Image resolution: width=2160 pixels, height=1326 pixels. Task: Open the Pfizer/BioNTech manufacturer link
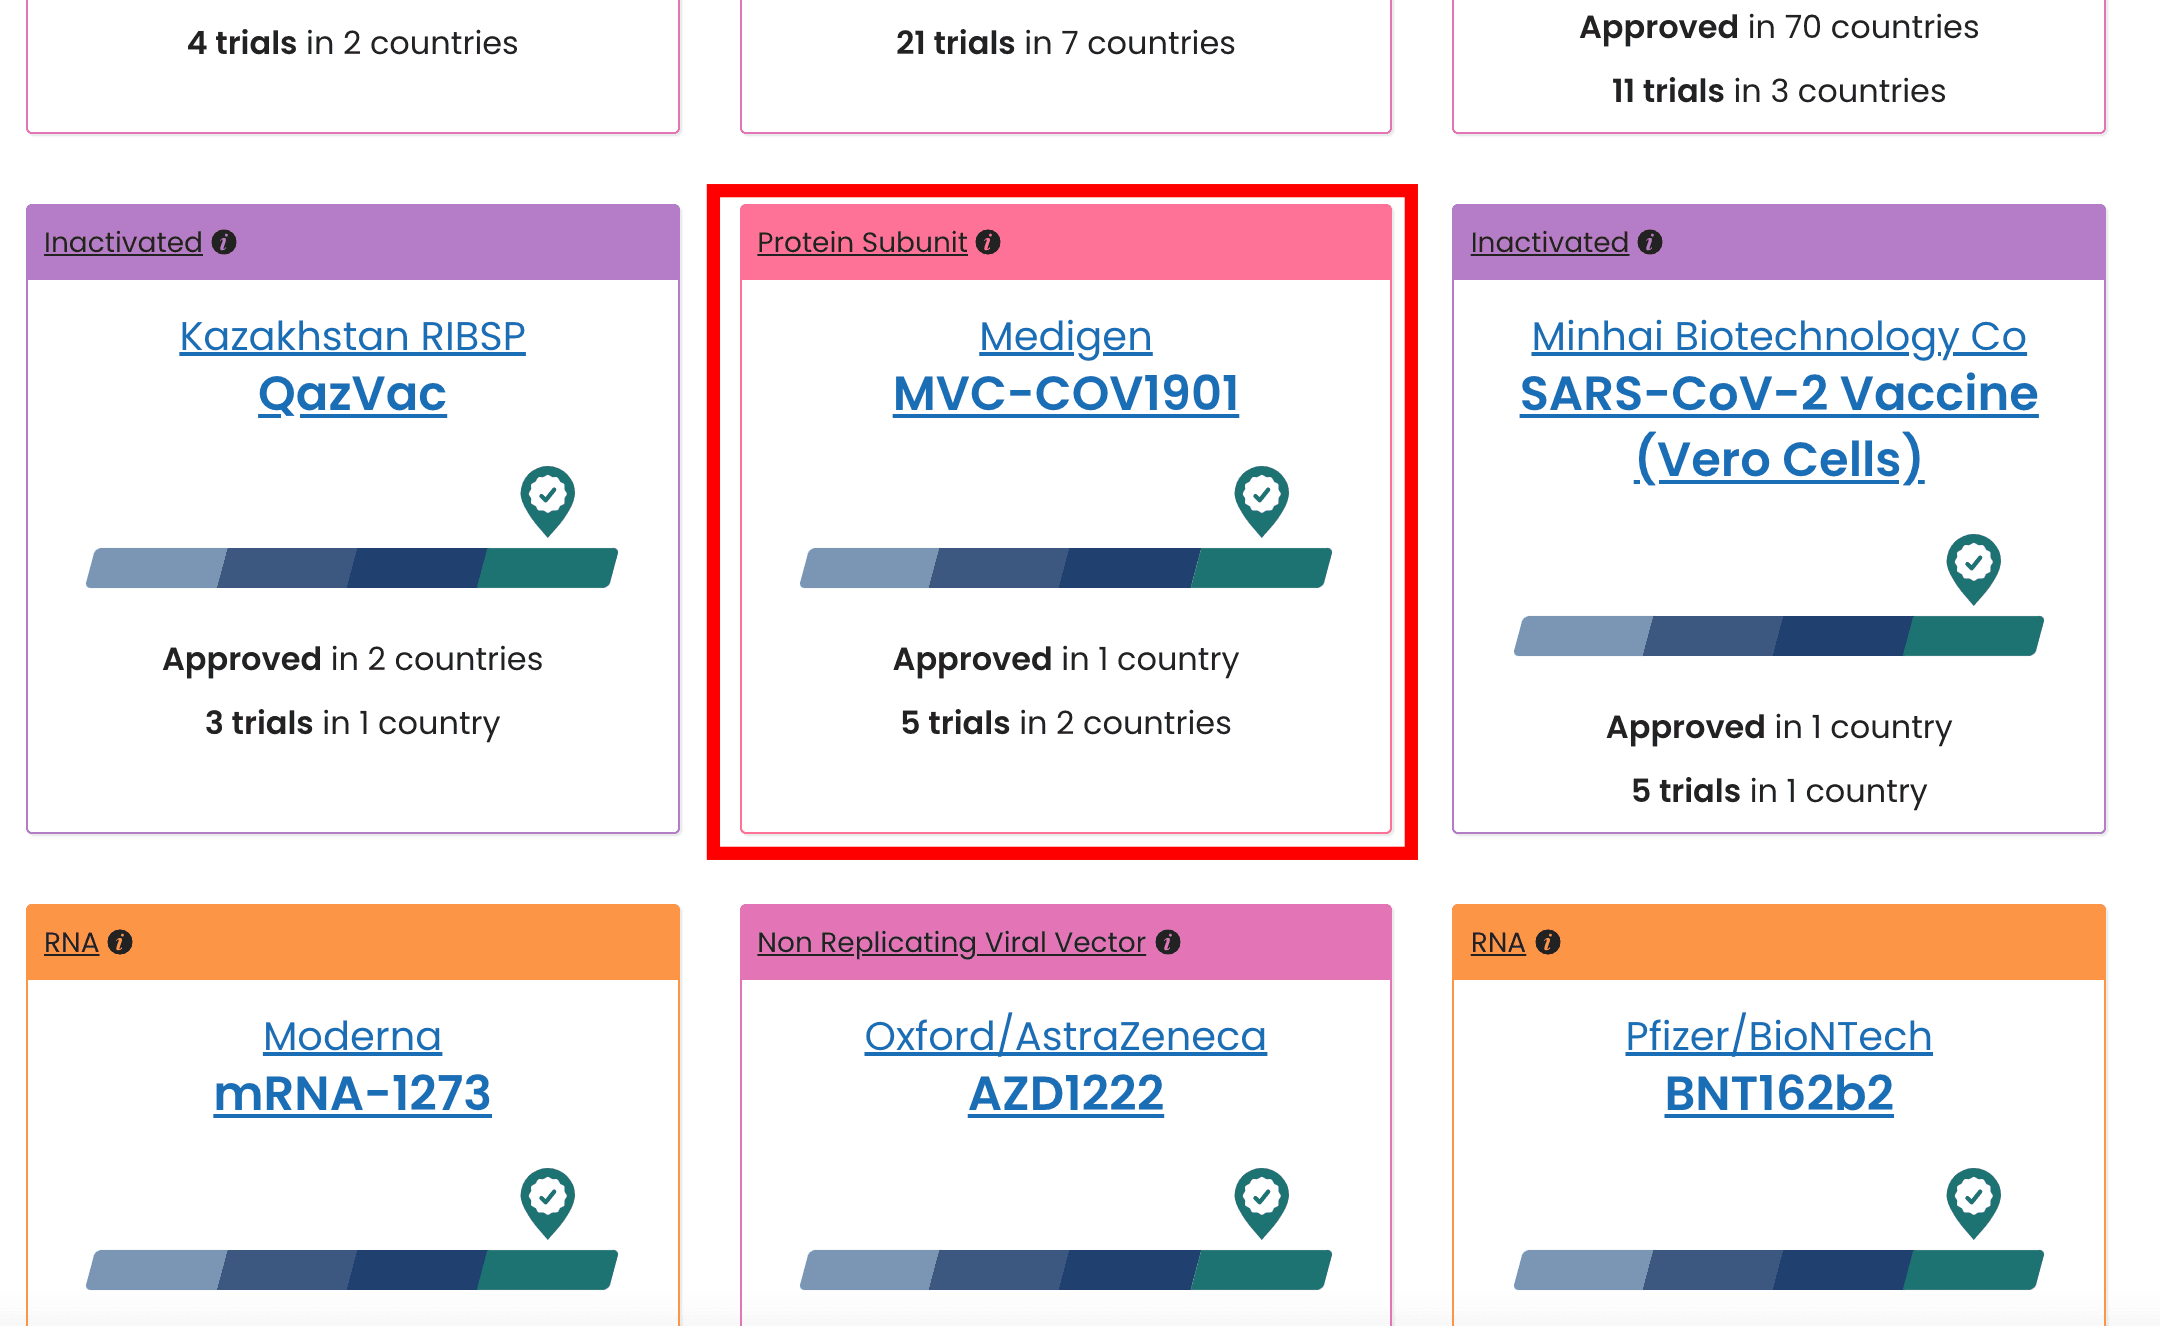1779,1036
